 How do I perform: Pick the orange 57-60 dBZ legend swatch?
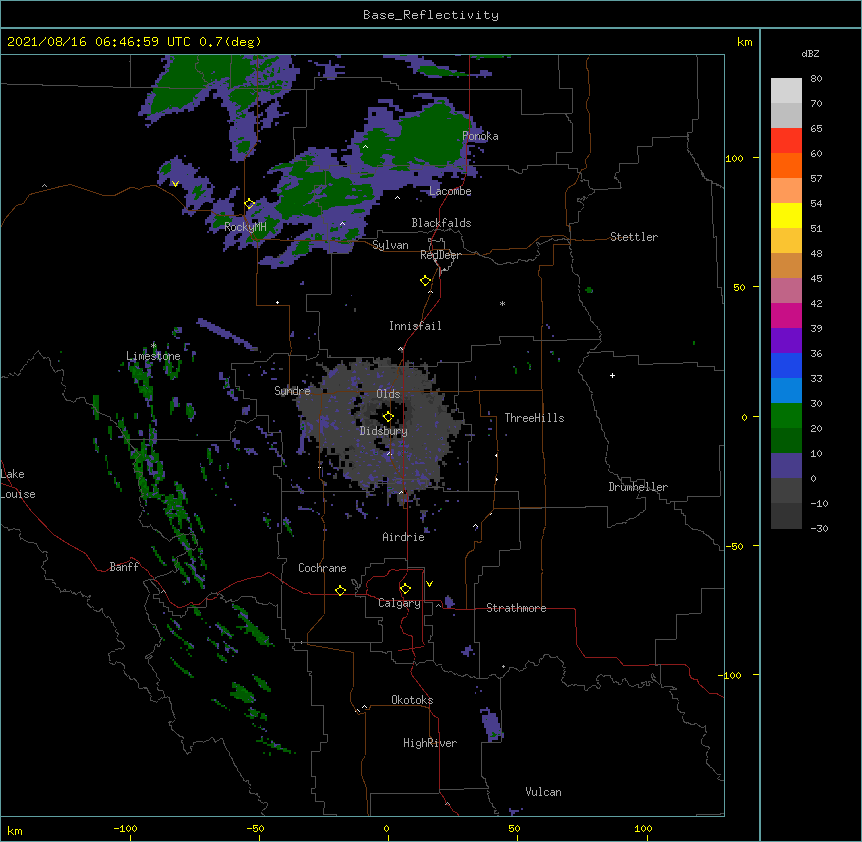point(786,166)
